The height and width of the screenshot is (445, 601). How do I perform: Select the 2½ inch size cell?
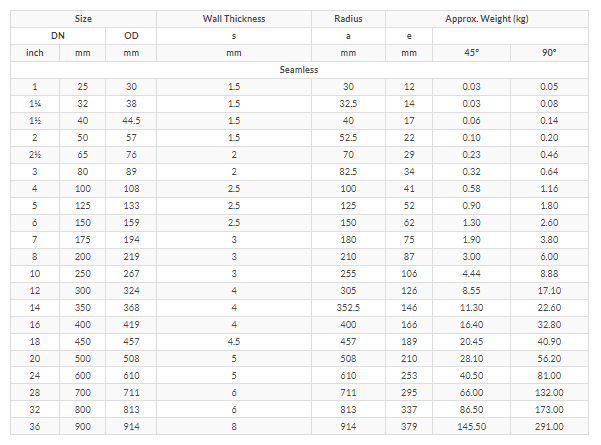(x=35, y=155)
